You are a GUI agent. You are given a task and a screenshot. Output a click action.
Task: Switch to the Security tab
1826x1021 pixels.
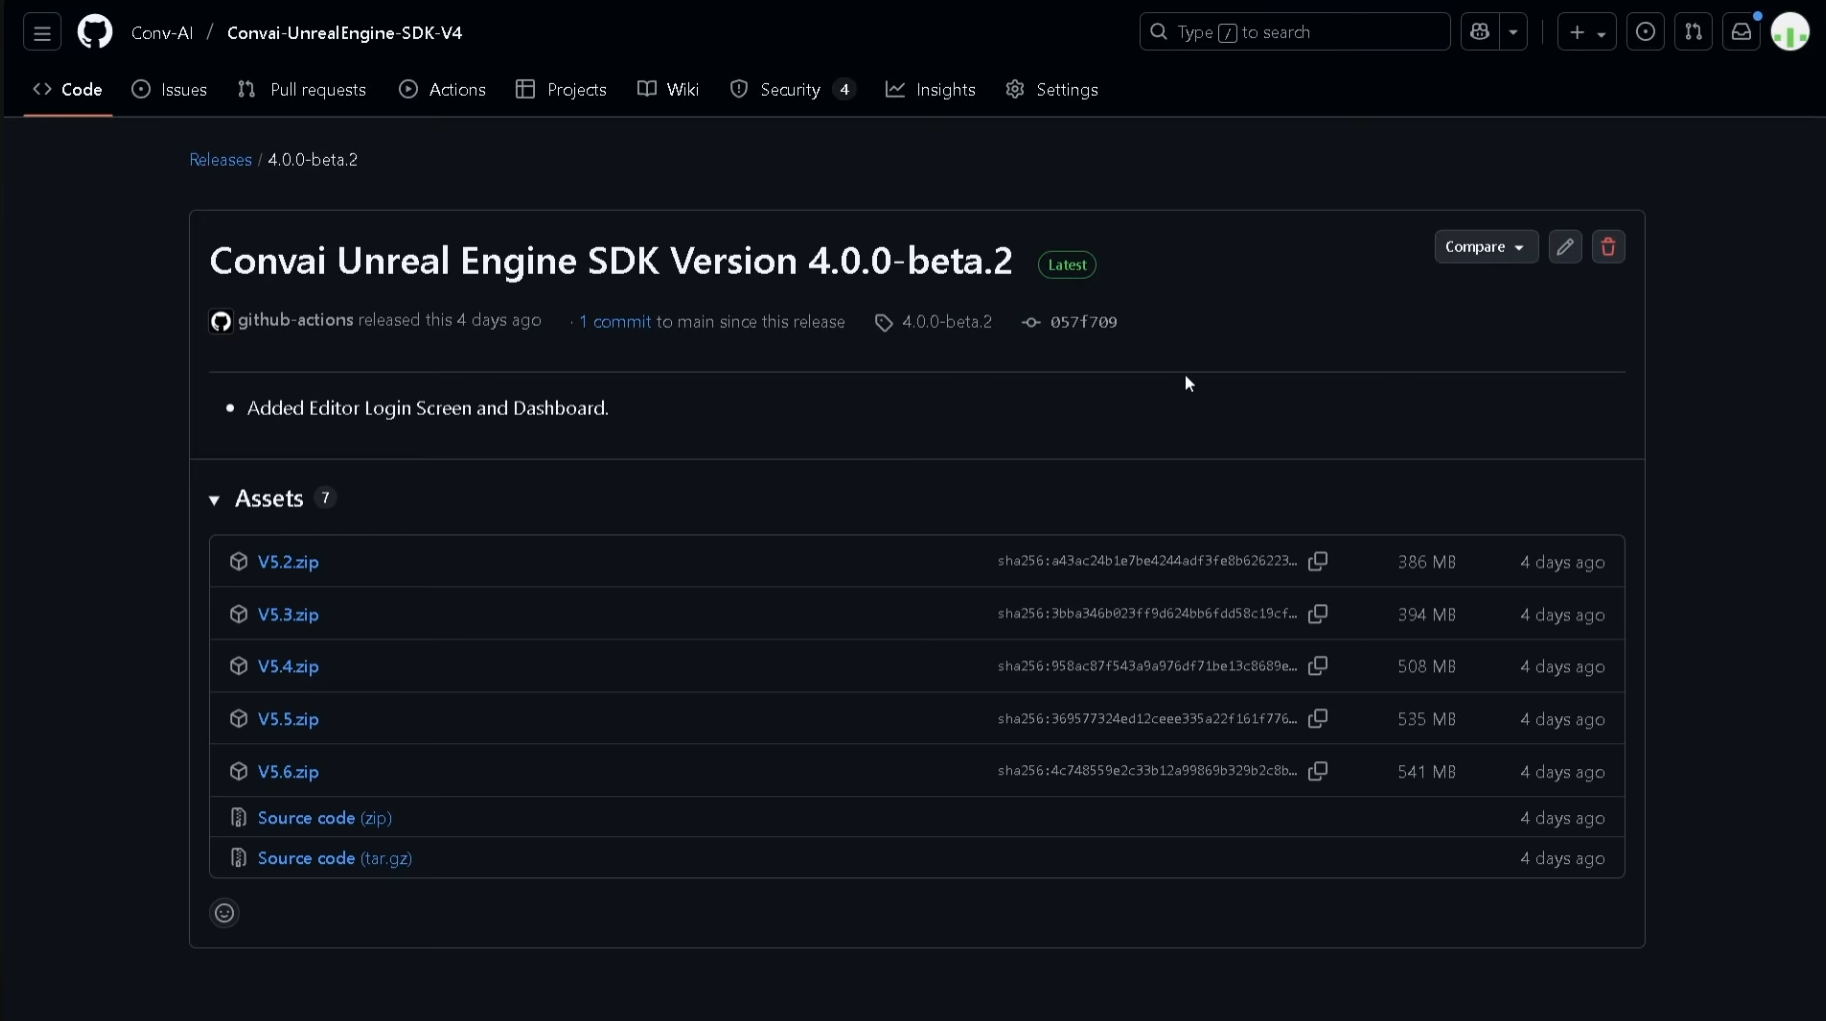(792, 90)
